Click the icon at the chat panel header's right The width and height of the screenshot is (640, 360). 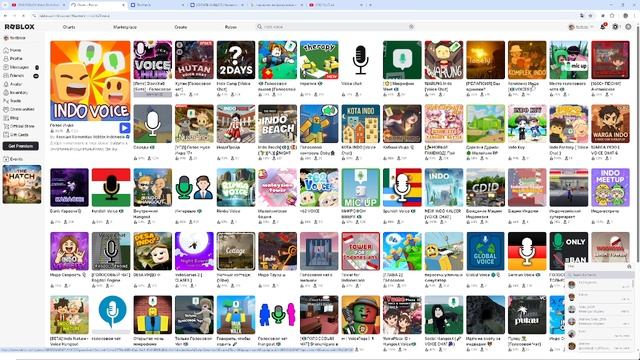coord(629,267)
